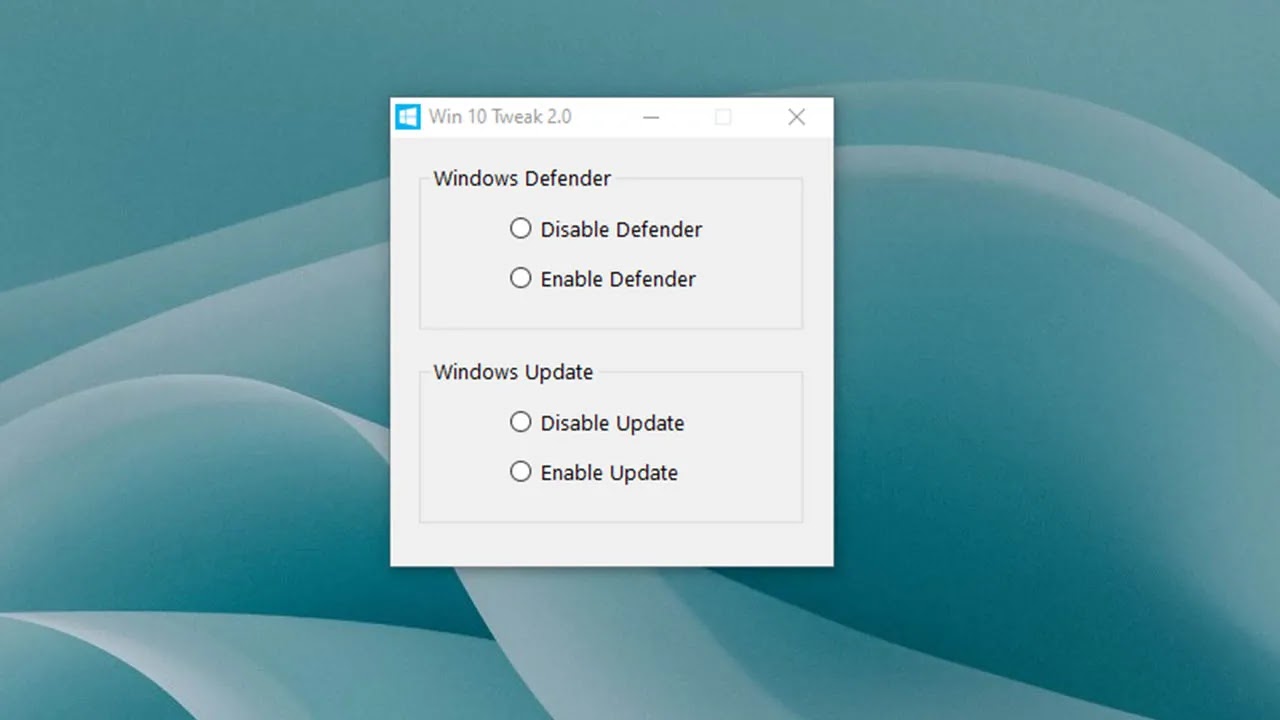Select the Enable Defender option
This screenshot has width=1280, height=720.
(x=520, y=279)
